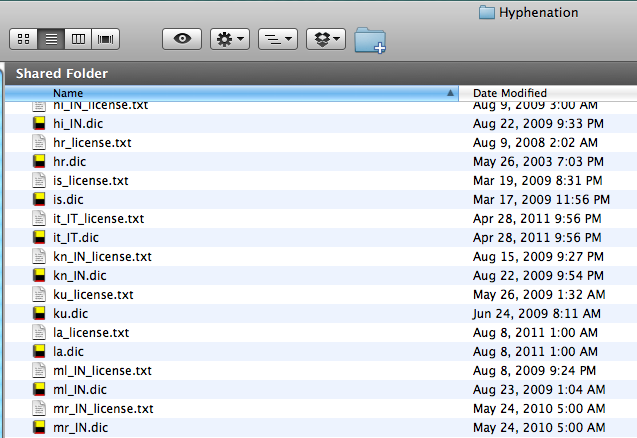Click the New Folder icon

click(370, 40)
